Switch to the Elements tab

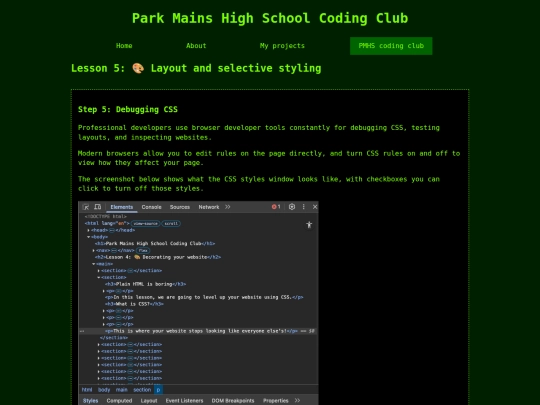122,207
